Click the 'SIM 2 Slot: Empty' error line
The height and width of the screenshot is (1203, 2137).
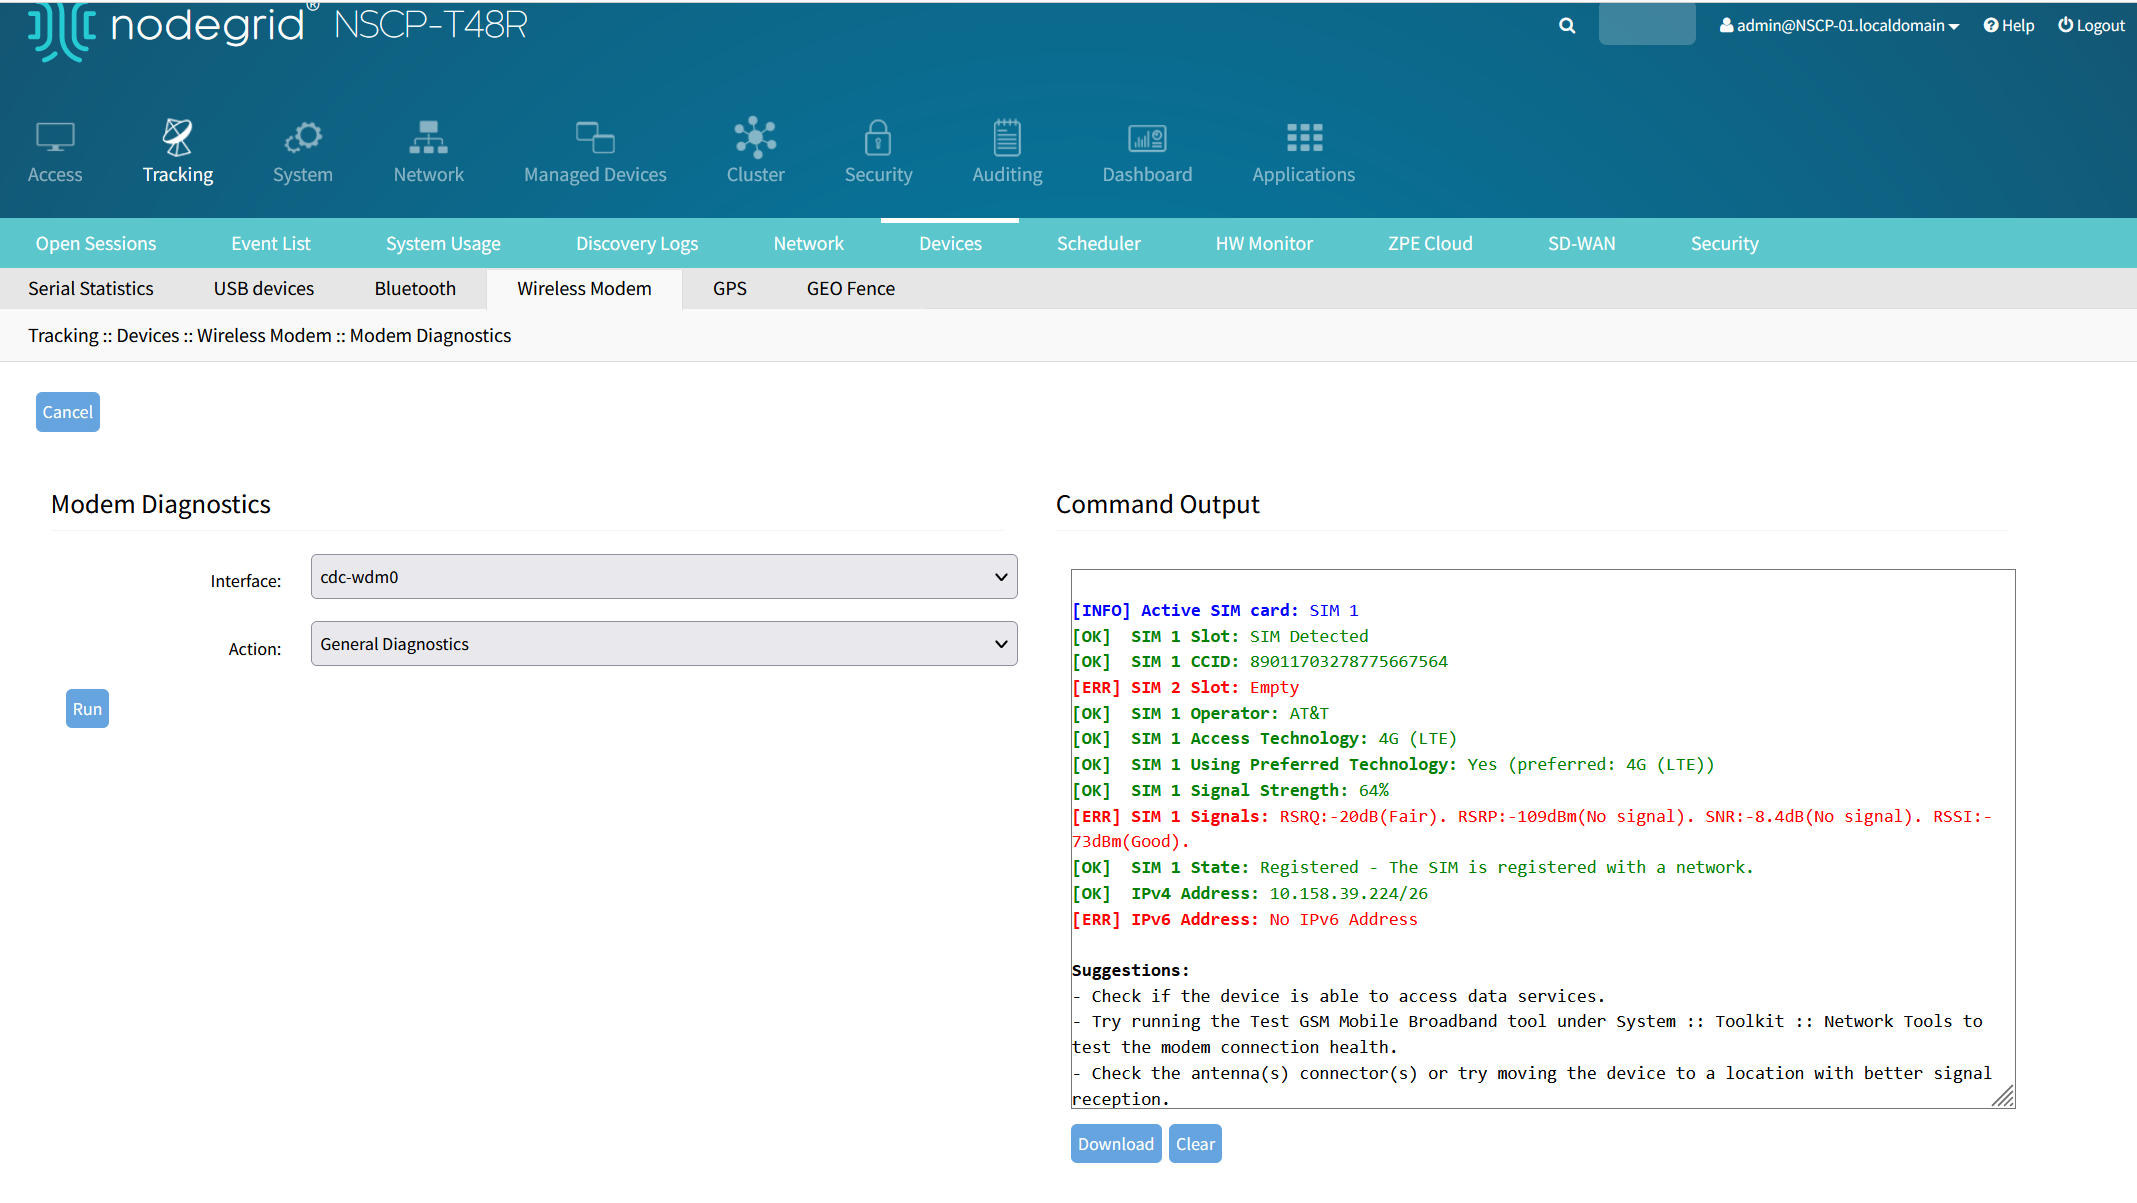click(x=1185, y=688)
